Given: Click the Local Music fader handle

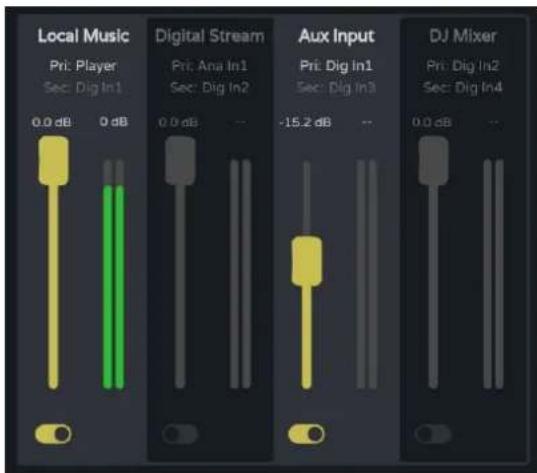Looking at the screenshot, I should (x=53, y=161).
